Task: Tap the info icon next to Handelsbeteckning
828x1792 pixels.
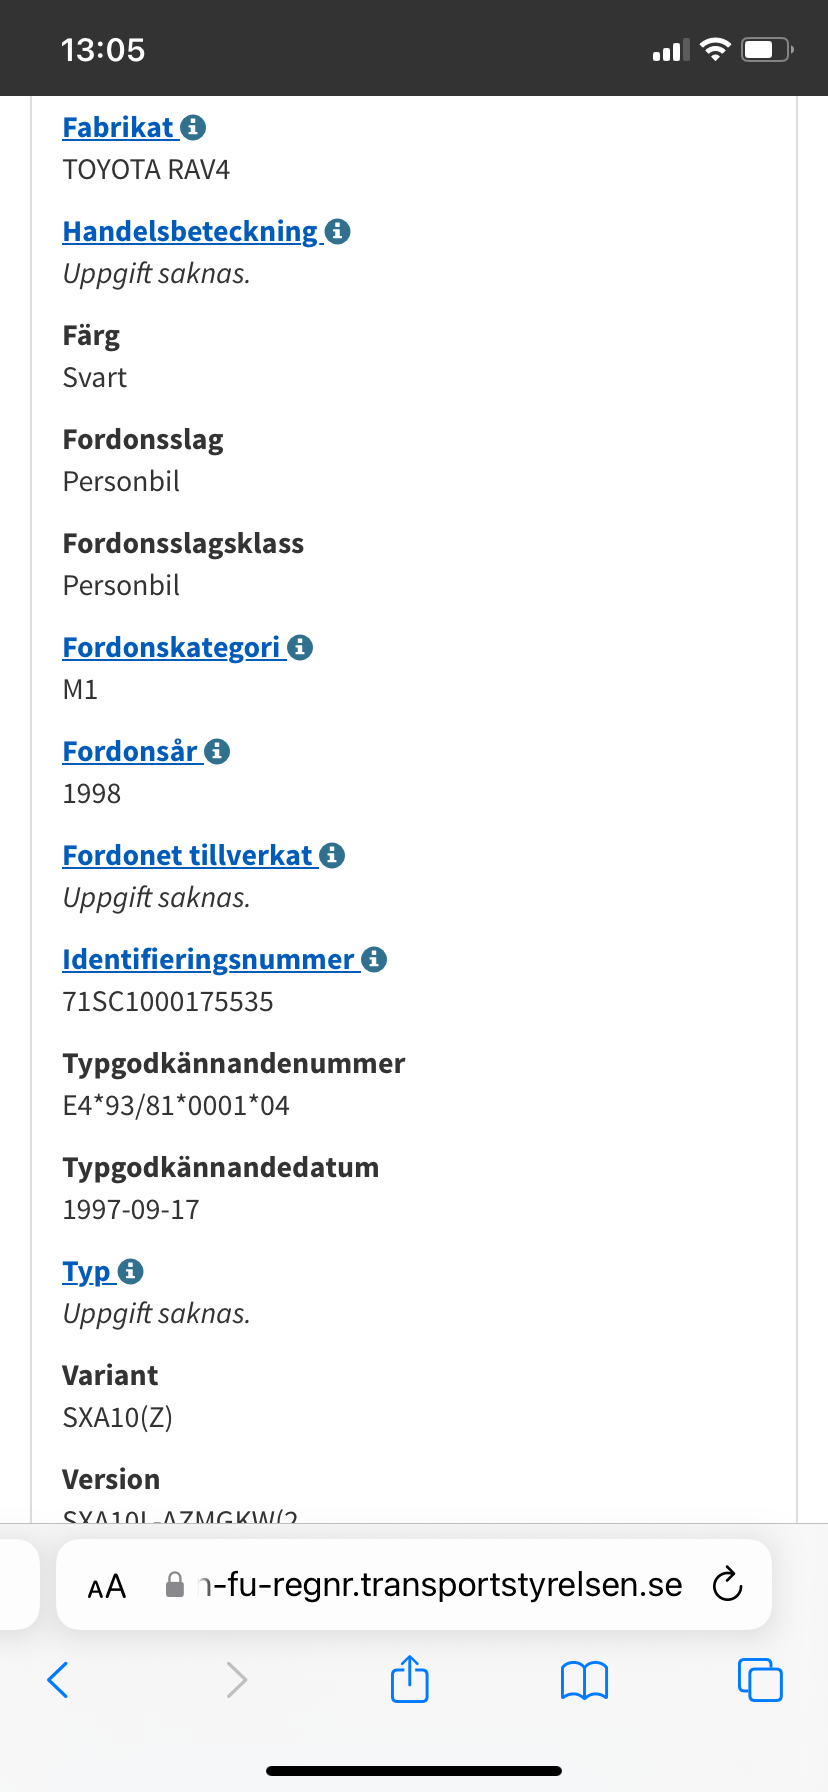Action: 338,232
